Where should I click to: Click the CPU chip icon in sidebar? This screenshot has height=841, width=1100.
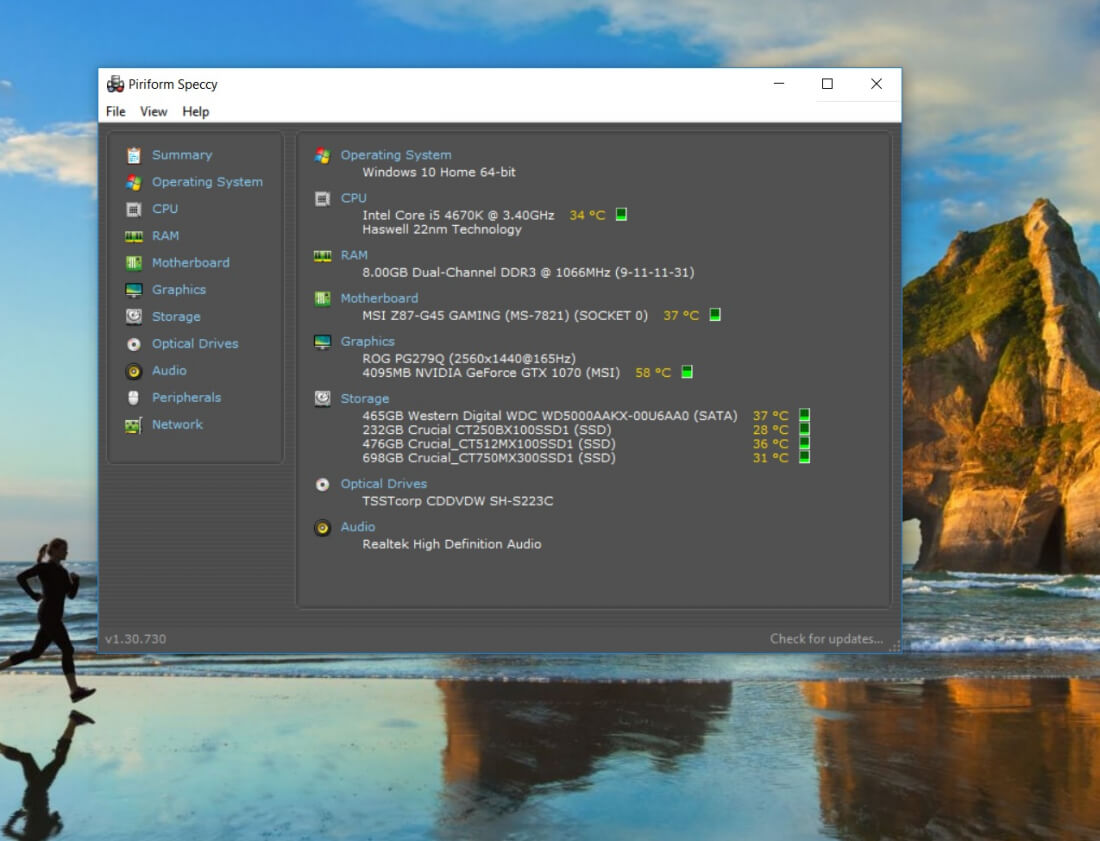[x=133, y=209]
